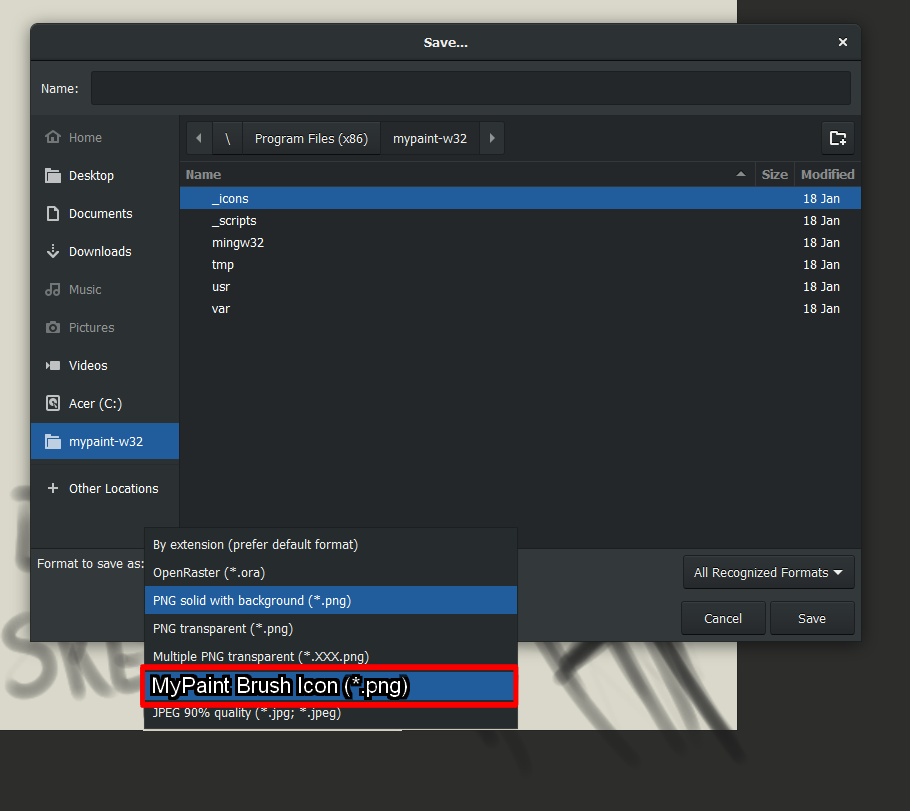The width and height of the screenshot is (910, 811).
Task: Select the _scripts folder
Action: pos(520,220)
